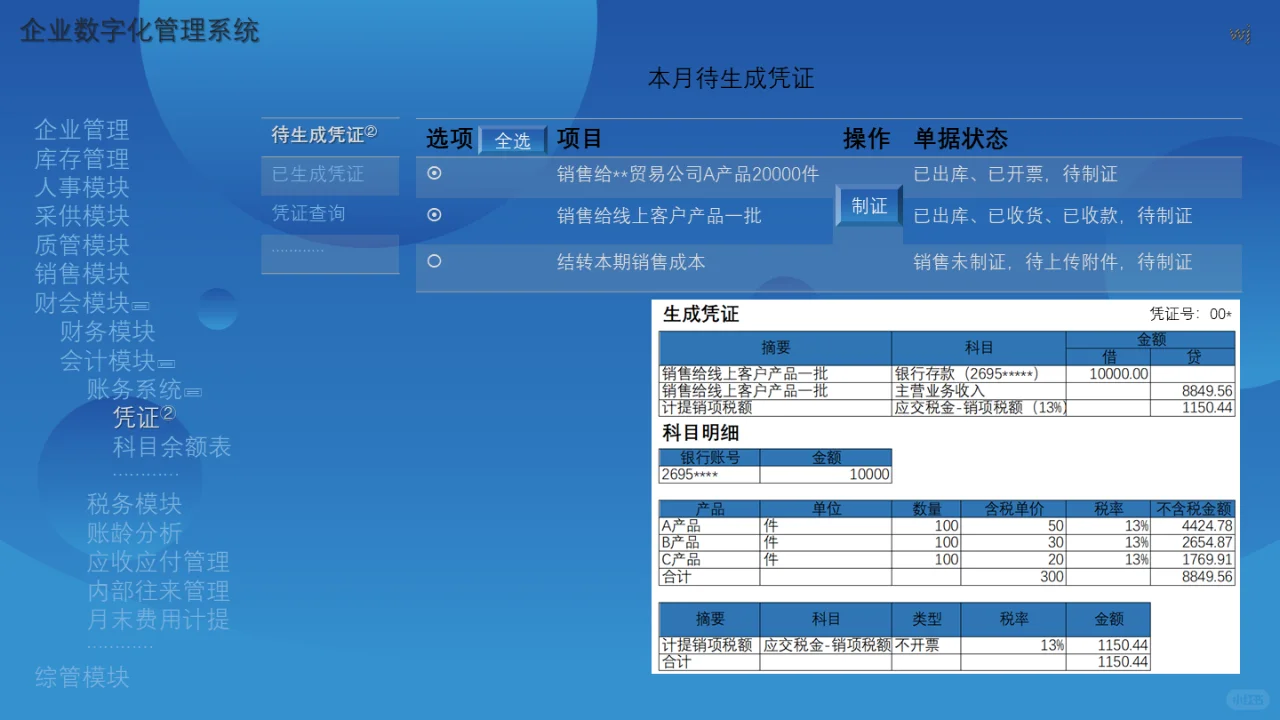Viewport: 1280px width, 720px height.
Task: Select radio for 销售给**贸易公司A产品20000件
Action: [434, 173]
